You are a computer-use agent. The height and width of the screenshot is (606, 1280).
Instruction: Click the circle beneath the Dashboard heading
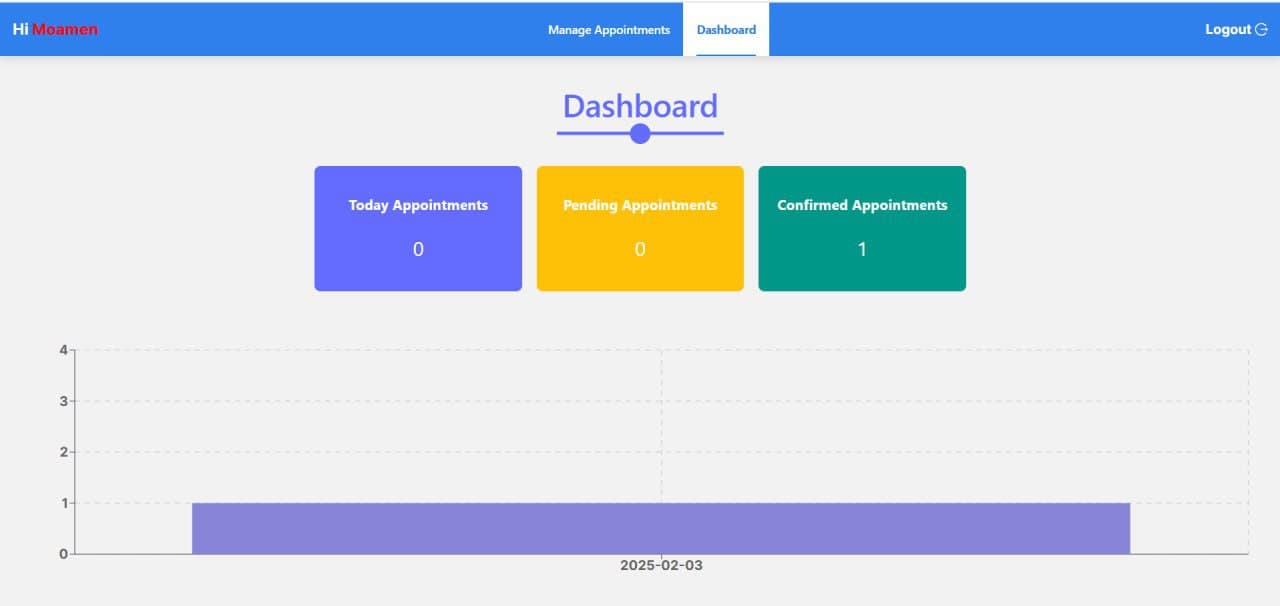(640, 133)
